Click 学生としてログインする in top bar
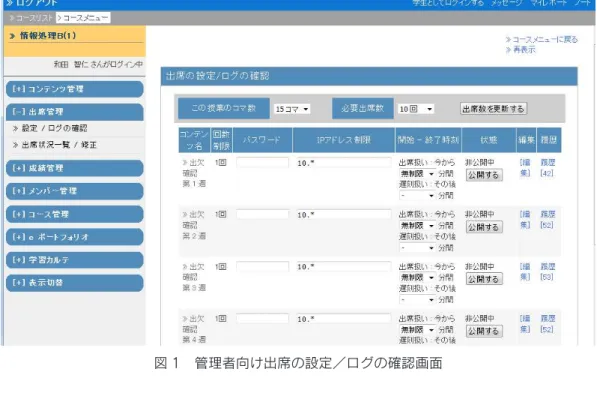 pos(448,3)
